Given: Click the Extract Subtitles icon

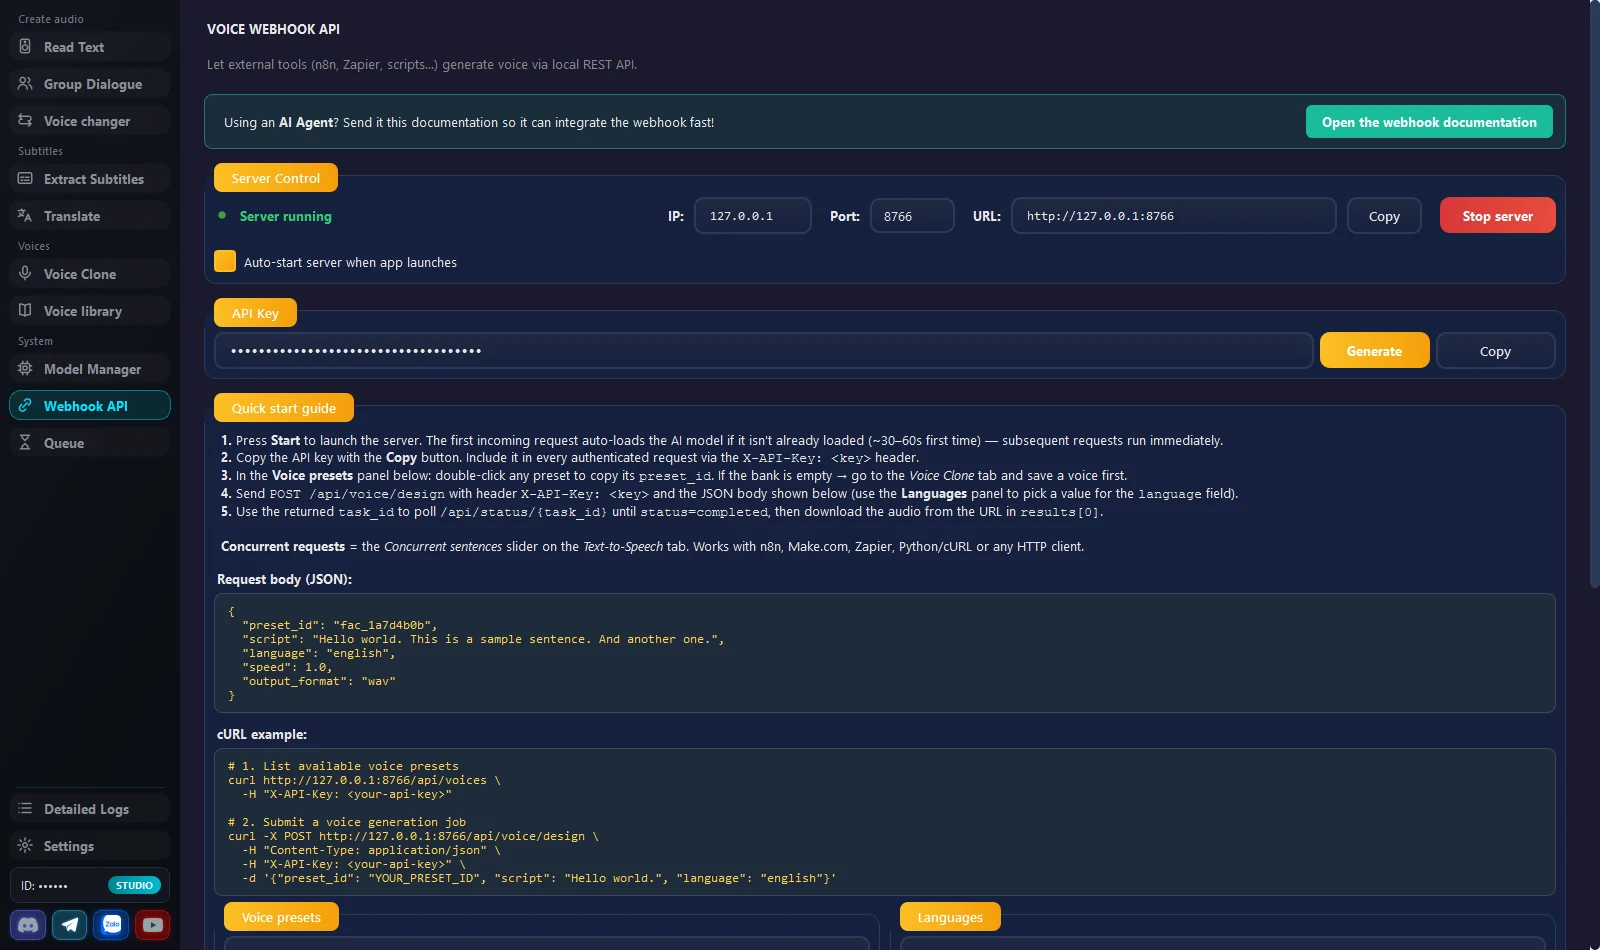Looking at the screenshot, I should click(x=25, y=179).
